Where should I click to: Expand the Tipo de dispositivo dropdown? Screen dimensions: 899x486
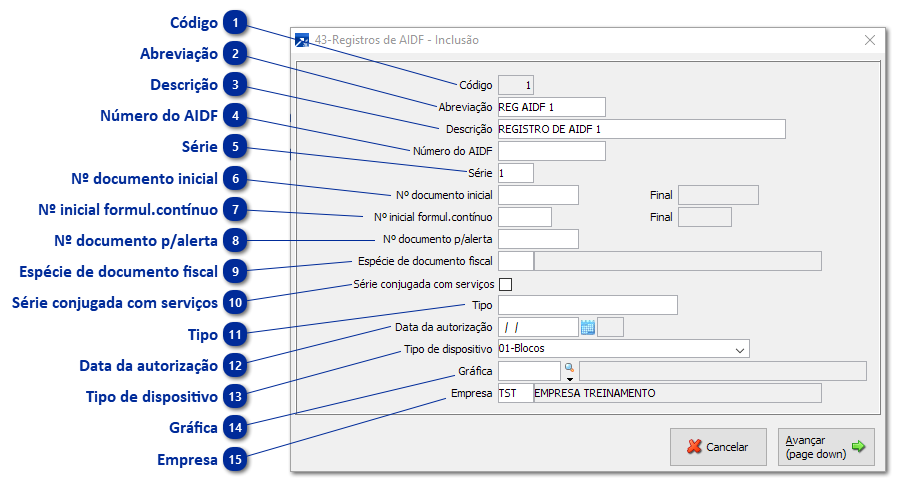pos(740,349)
